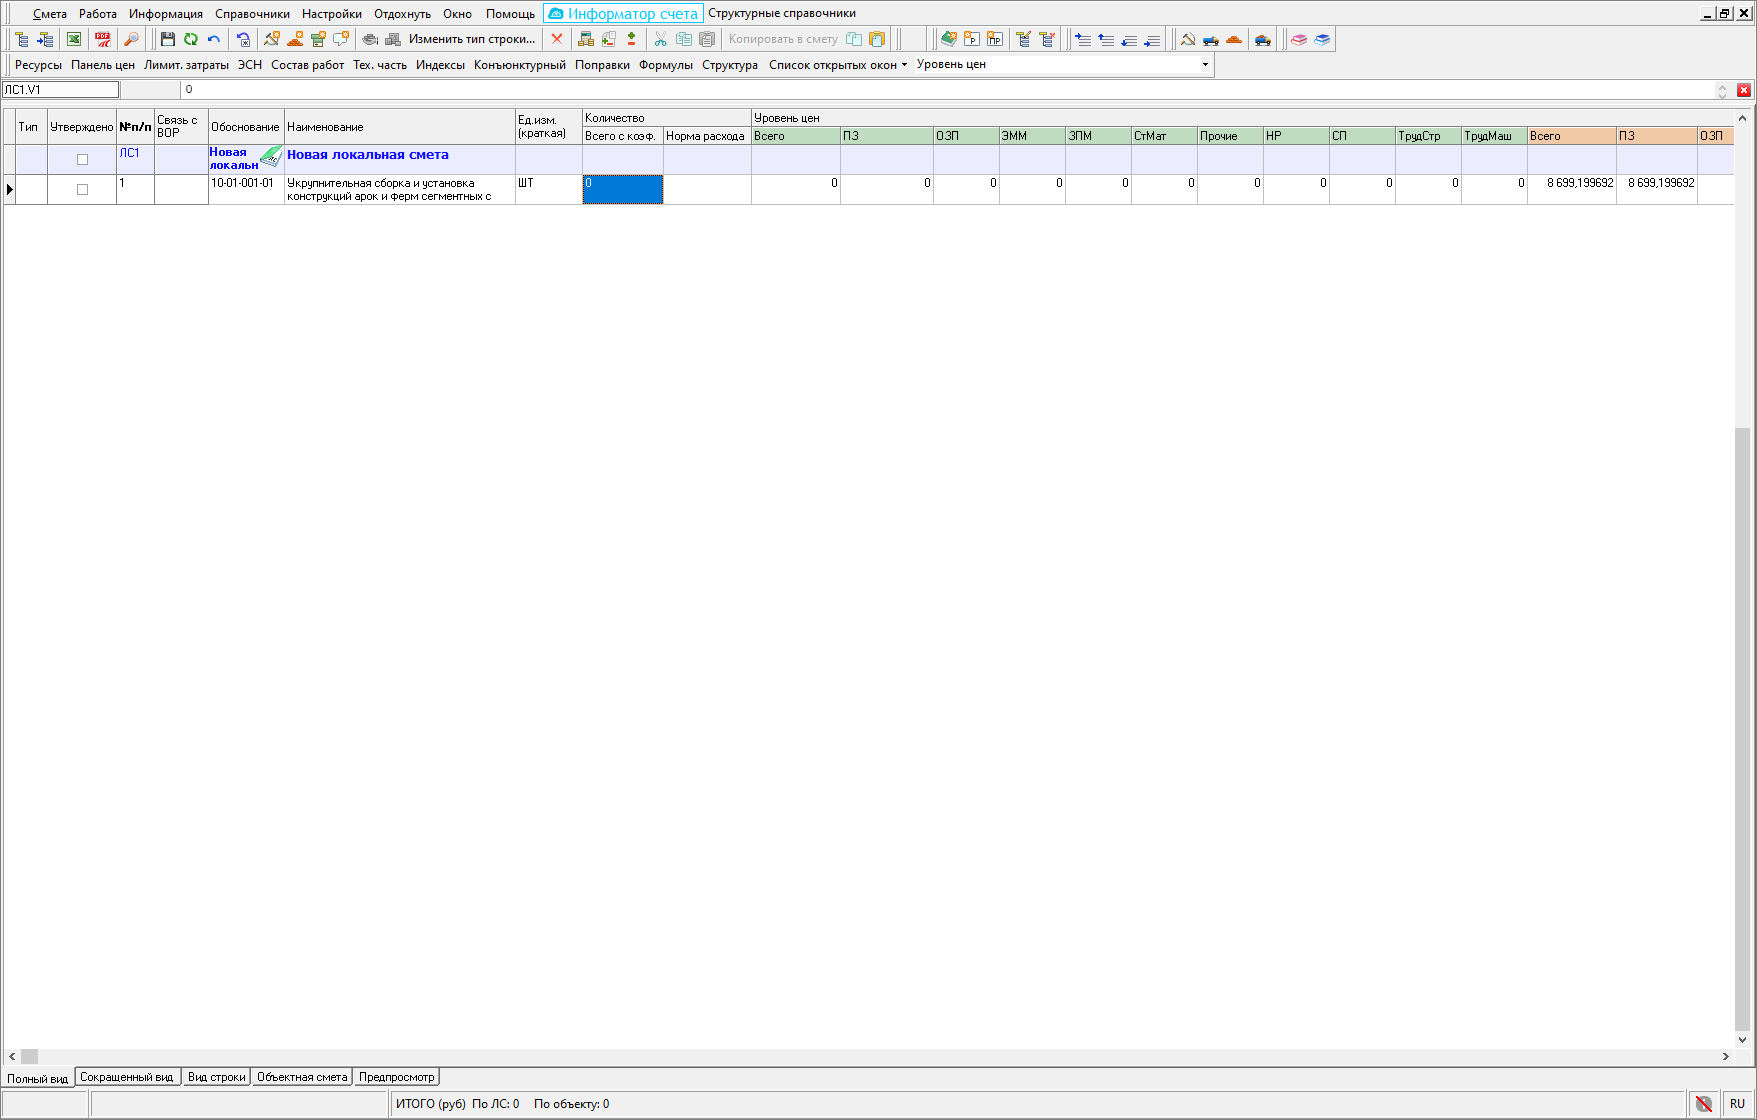The image size is (1757, 1120).
Task: Click the Excel export icon
Action: [x=74, y=39]
